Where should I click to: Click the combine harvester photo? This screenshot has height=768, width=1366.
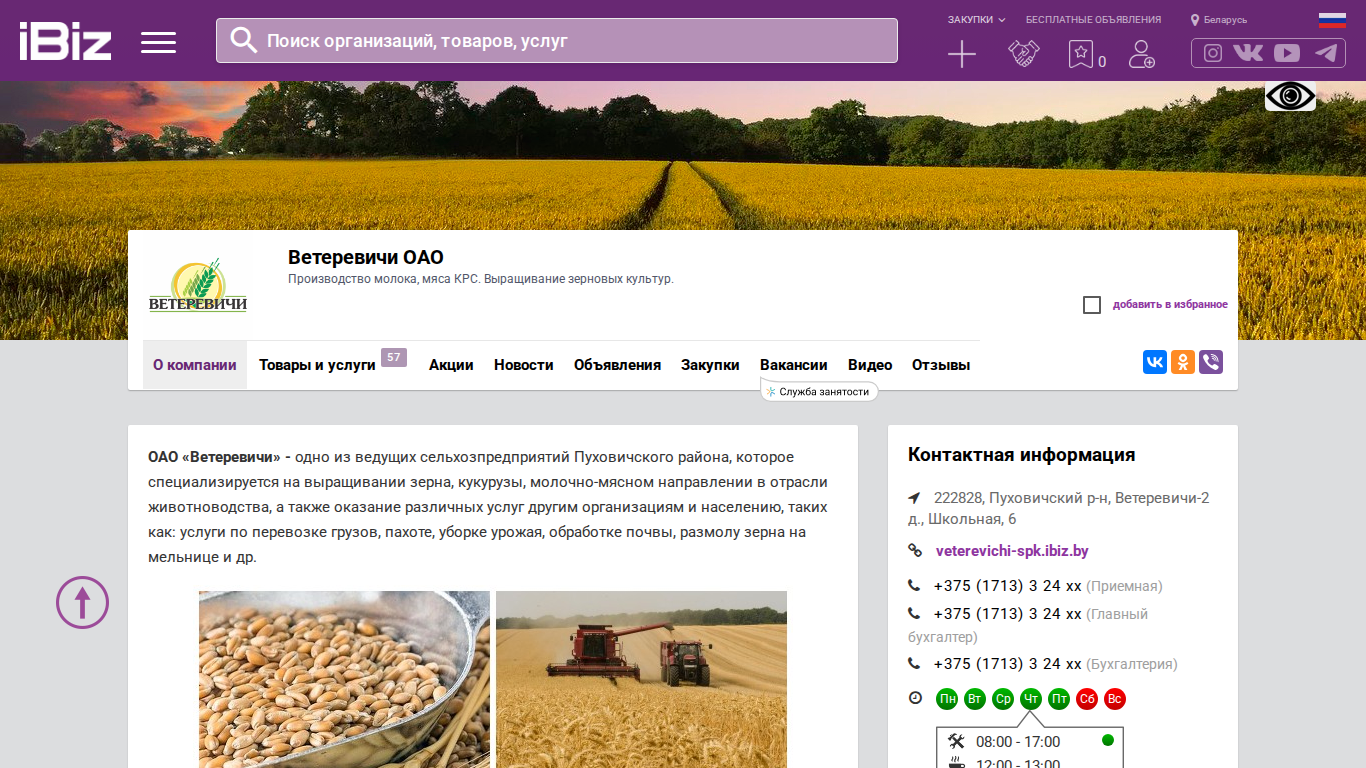(x=641, y=679)
